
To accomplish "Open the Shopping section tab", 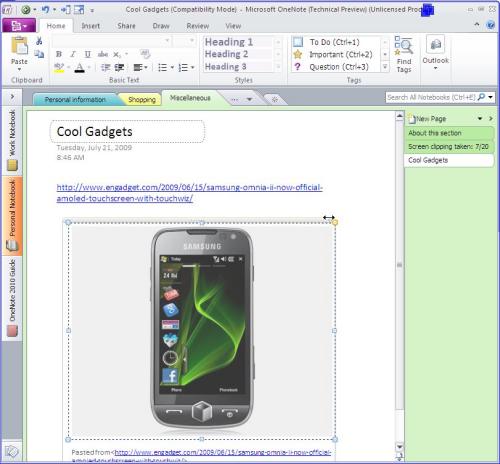I will coord(142,99).
